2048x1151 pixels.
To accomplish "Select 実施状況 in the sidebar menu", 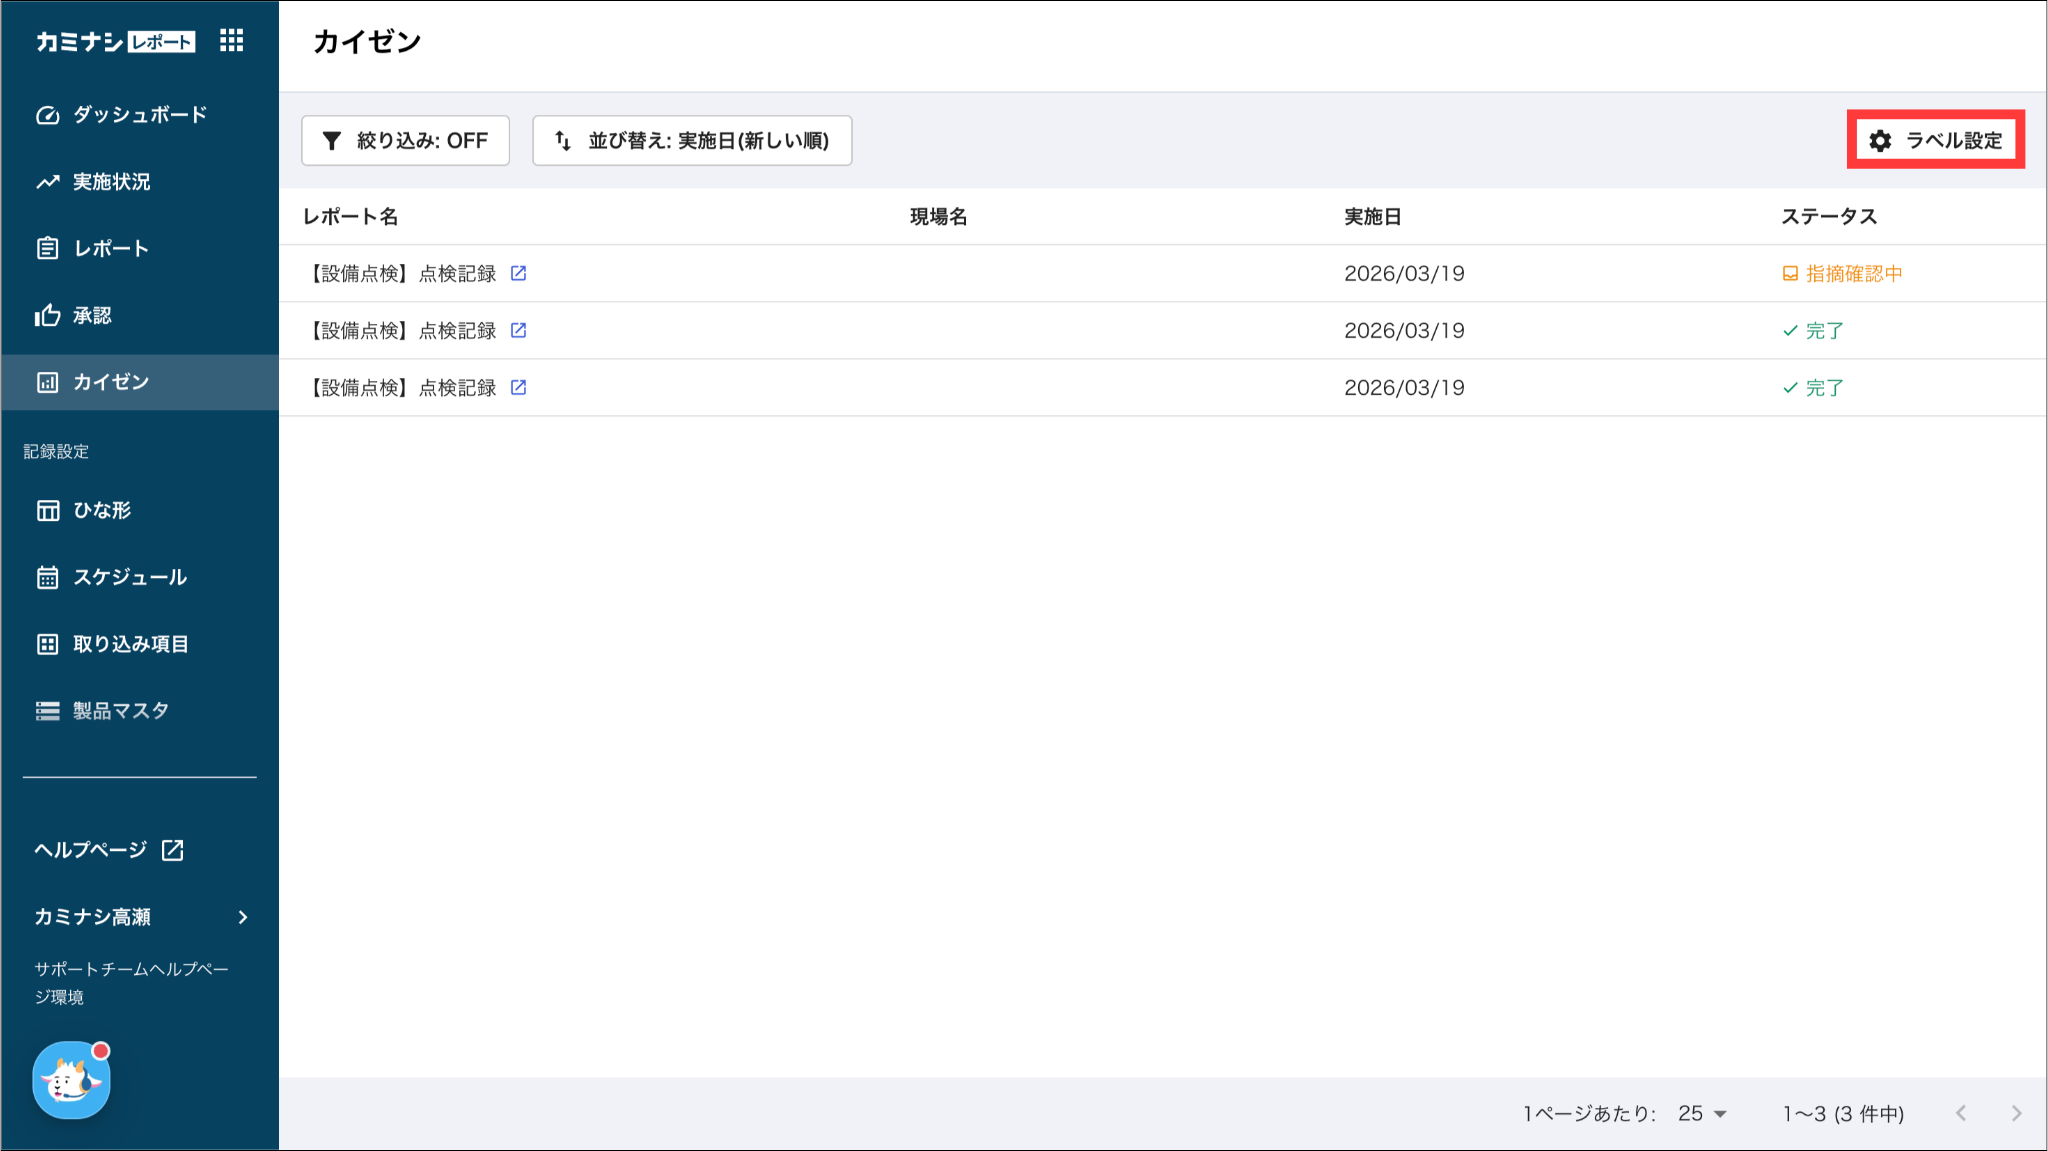I will [x=140, y=181].
